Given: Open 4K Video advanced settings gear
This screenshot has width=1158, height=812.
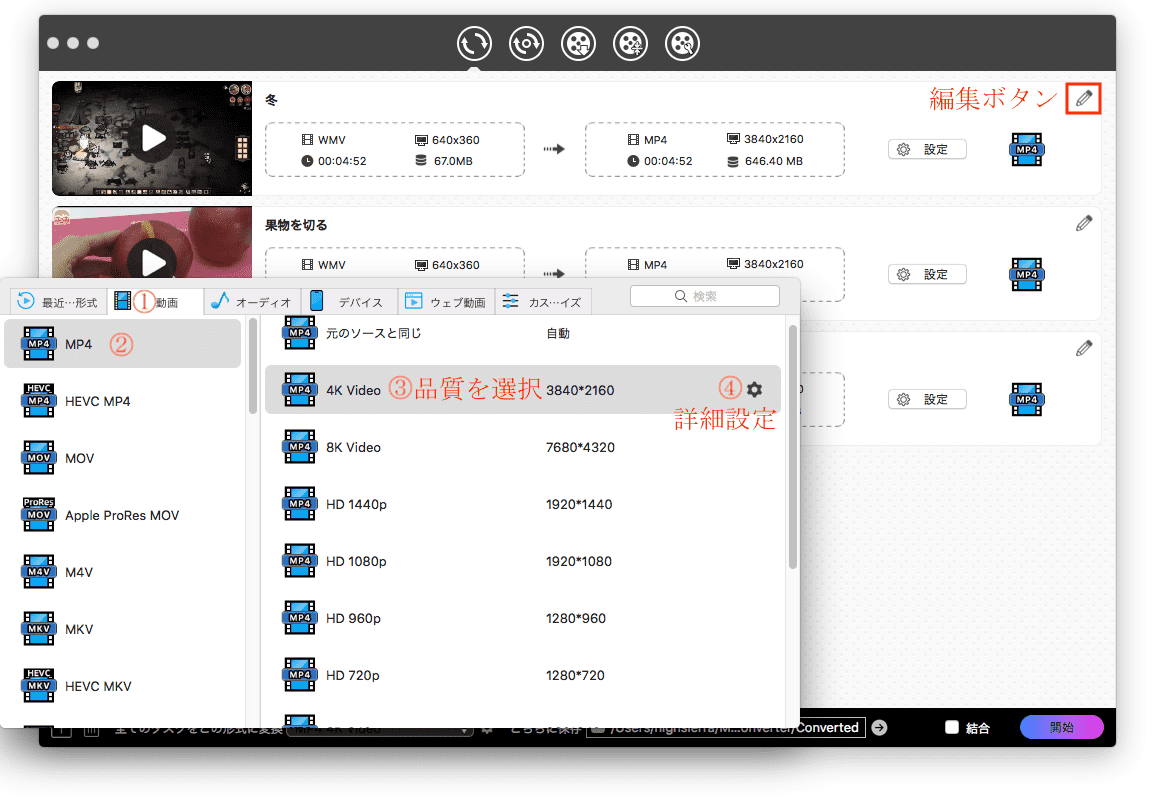Looking at the screenshot, I should coord(754,389).
